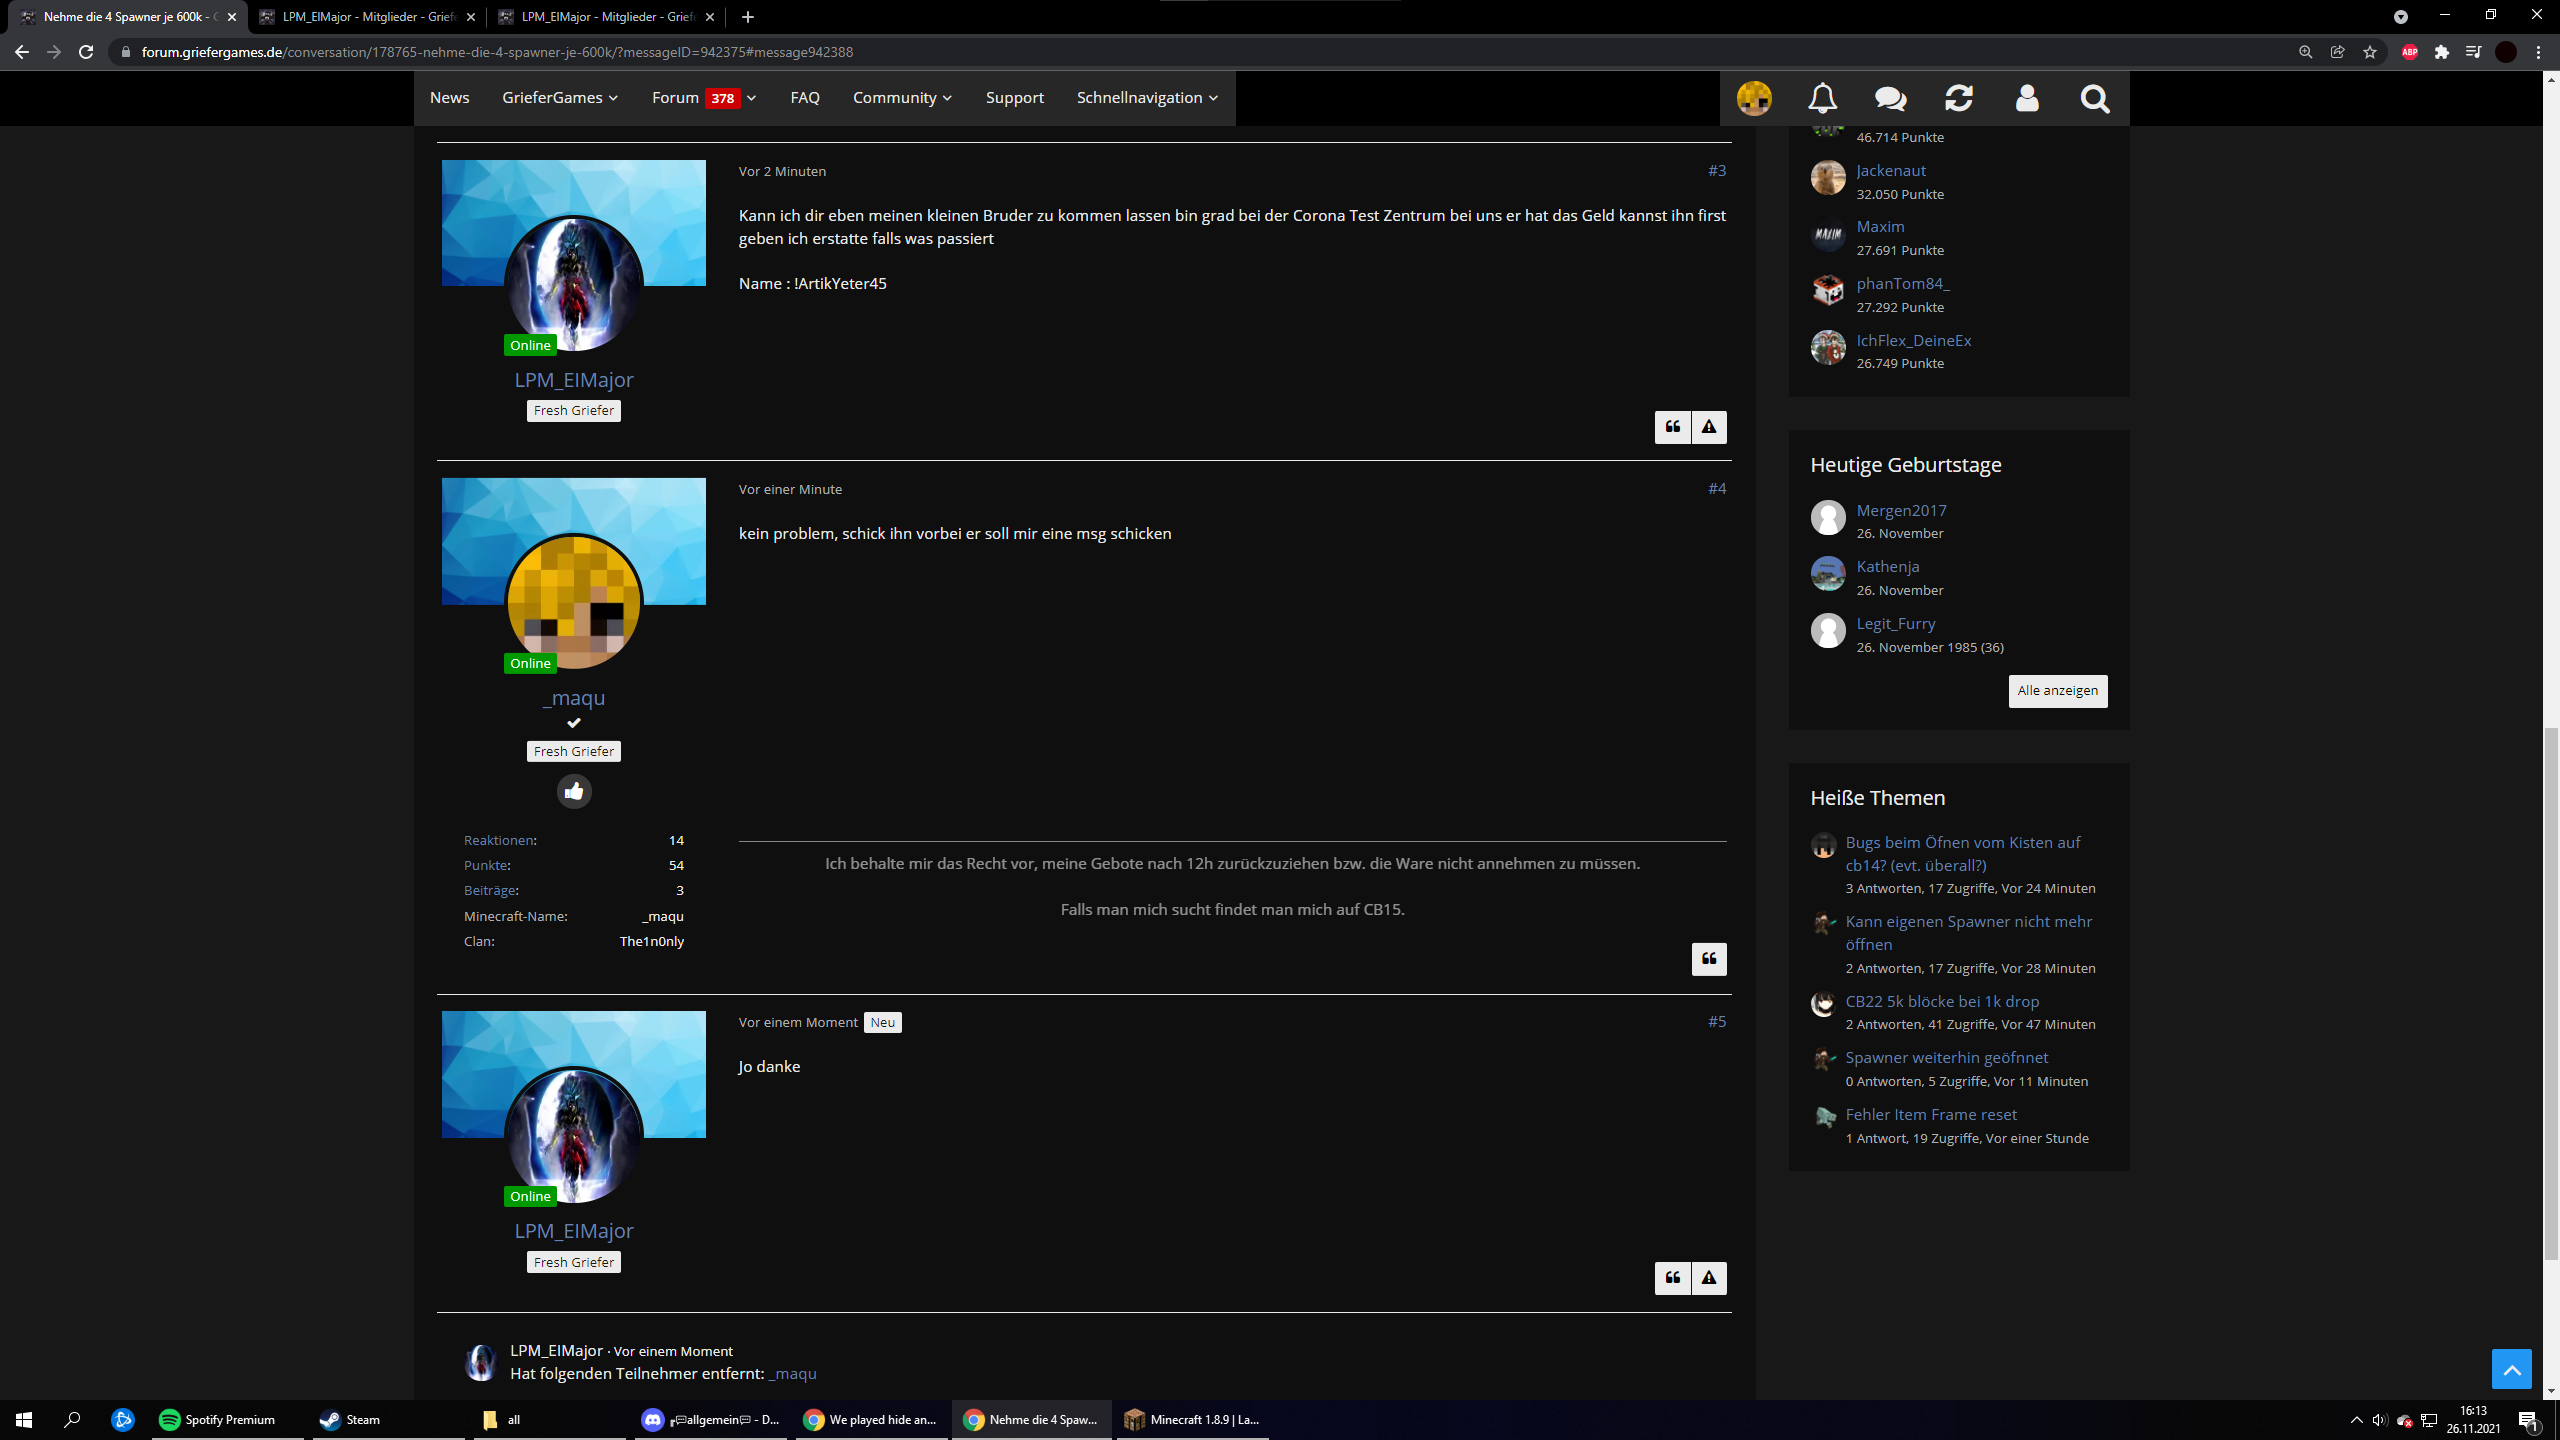
Task: Open the search magnifier in forum header
Action: tap(2094, 98)
